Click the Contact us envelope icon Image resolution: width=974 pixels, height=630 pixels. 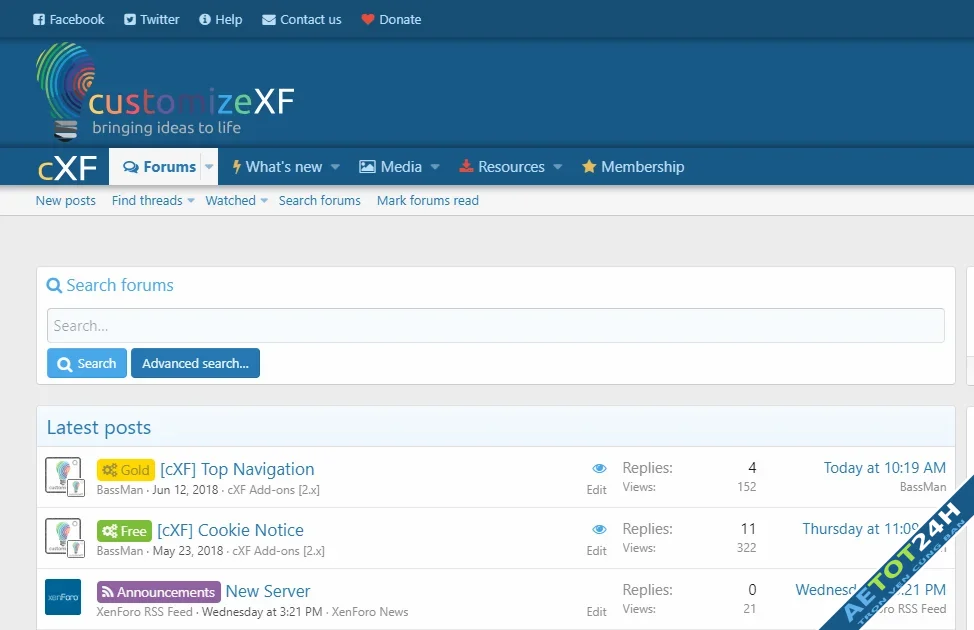click(x=267, y=19)
